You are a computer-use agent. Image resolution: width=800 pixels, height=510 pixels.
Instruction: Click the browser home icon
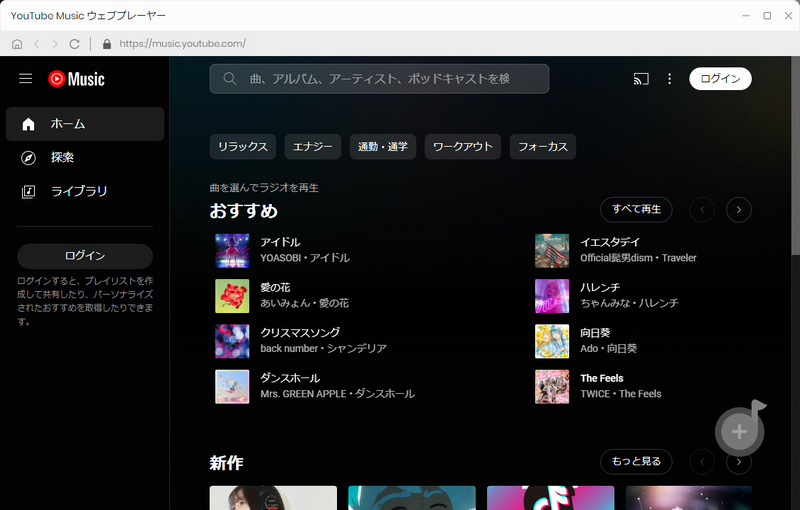coord(17,44)
